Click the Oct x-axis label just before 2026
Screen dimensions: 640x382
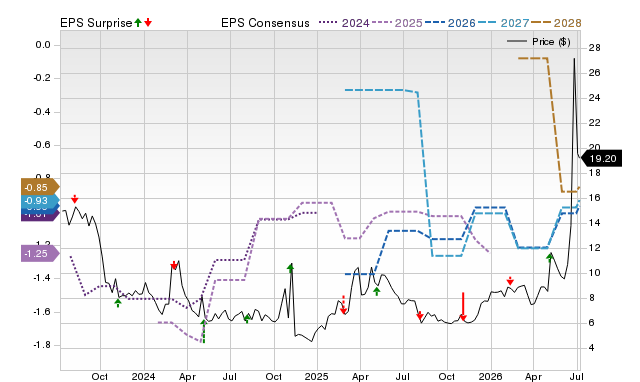tap(447, 376)
